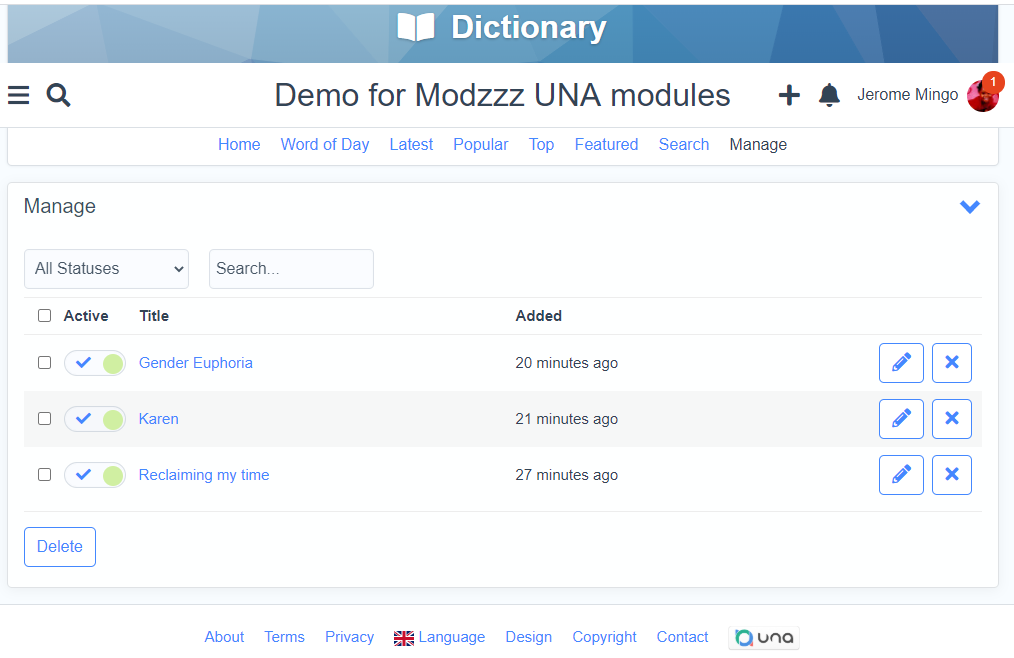This screenshot has height=658, width=1014.
Task: Check the box beside Karen row
Action: tap(44, 419)
